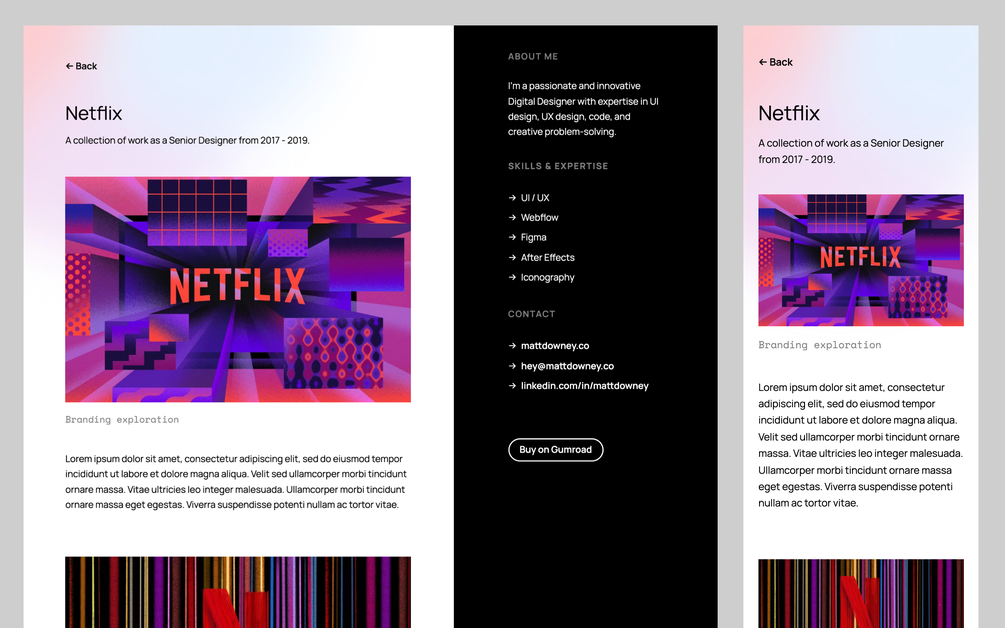The height and width of the screenshot is (628, 1005).
Task: Click the arrow icon beside Webflow
Action: point(512,218)
